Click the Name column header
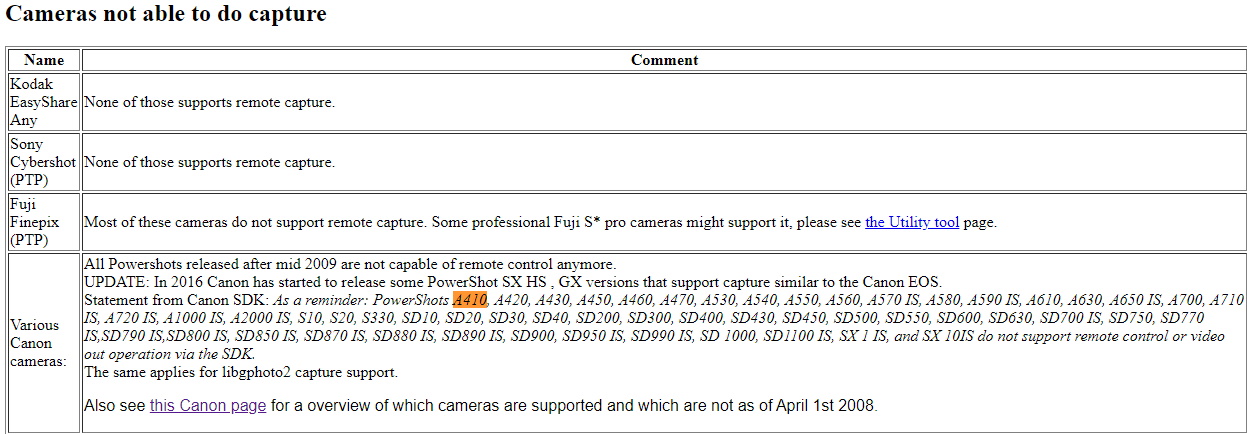This screenshot has height=434, width=1247. pos(44,60)
